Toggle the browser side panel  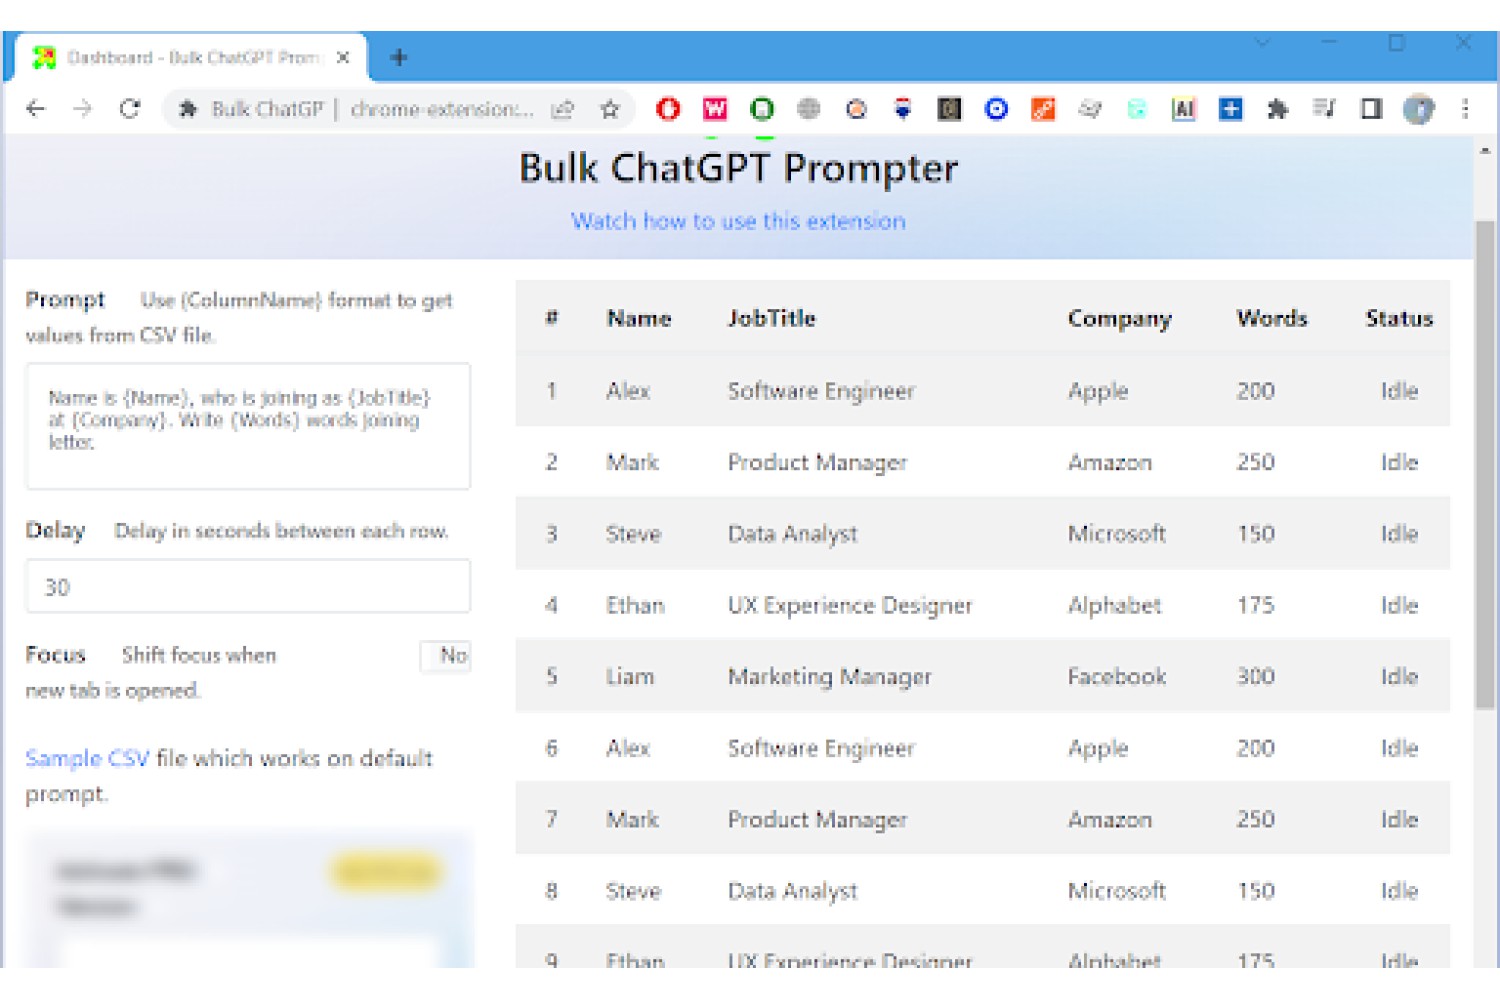click(x=1371, y=109)
